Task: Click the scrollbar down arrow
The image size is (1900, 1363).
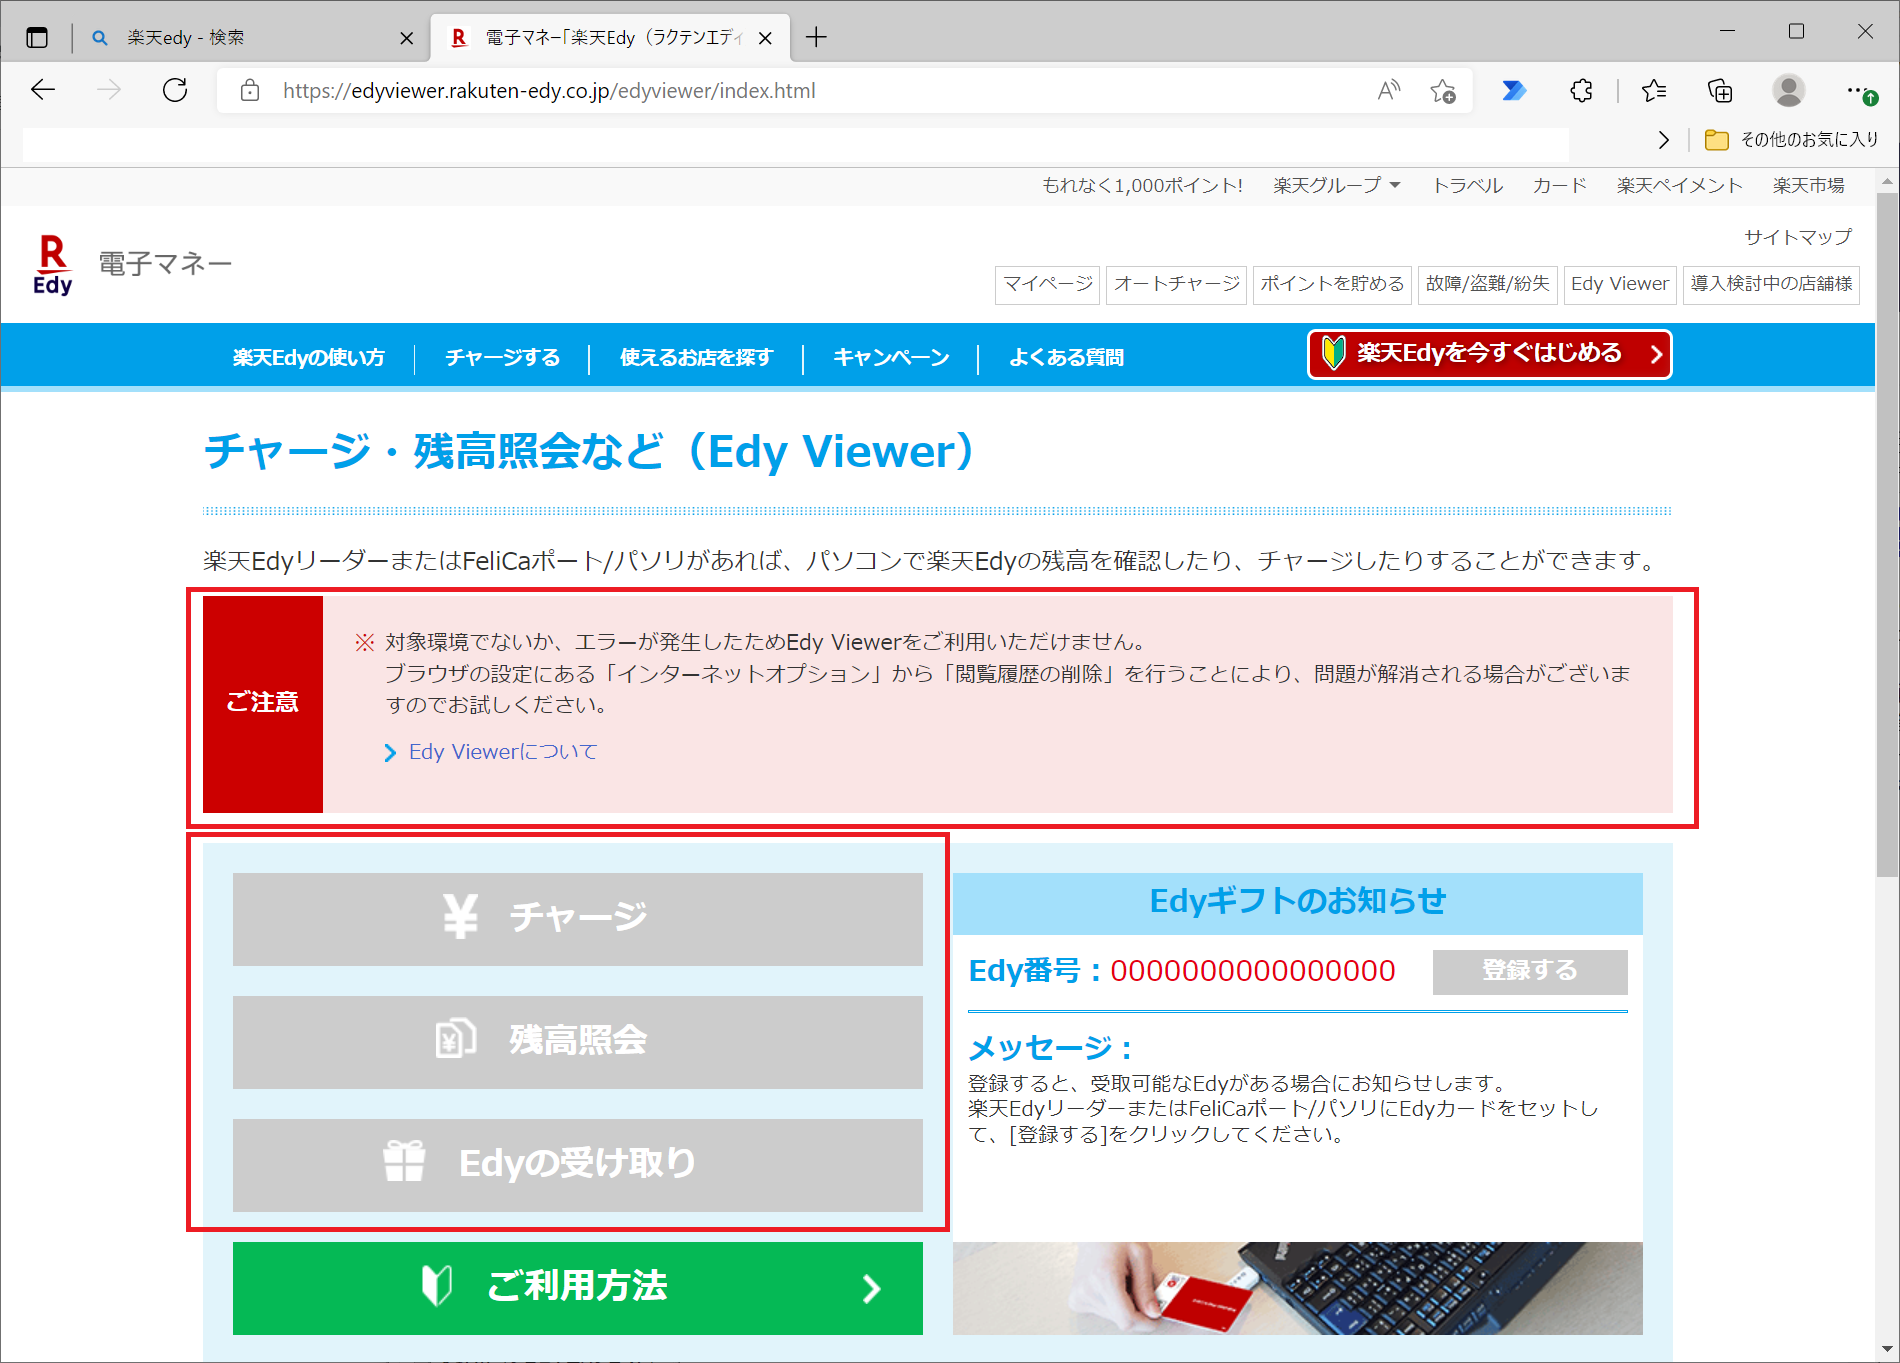Action: [1887, 1350]
